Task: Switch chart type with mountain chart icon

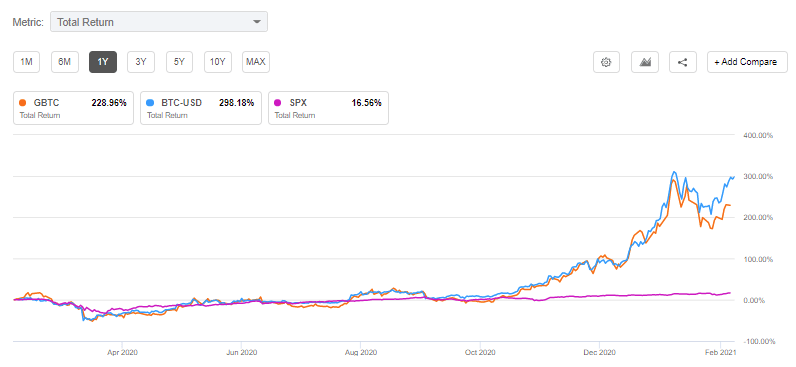Action: [645, 62]
